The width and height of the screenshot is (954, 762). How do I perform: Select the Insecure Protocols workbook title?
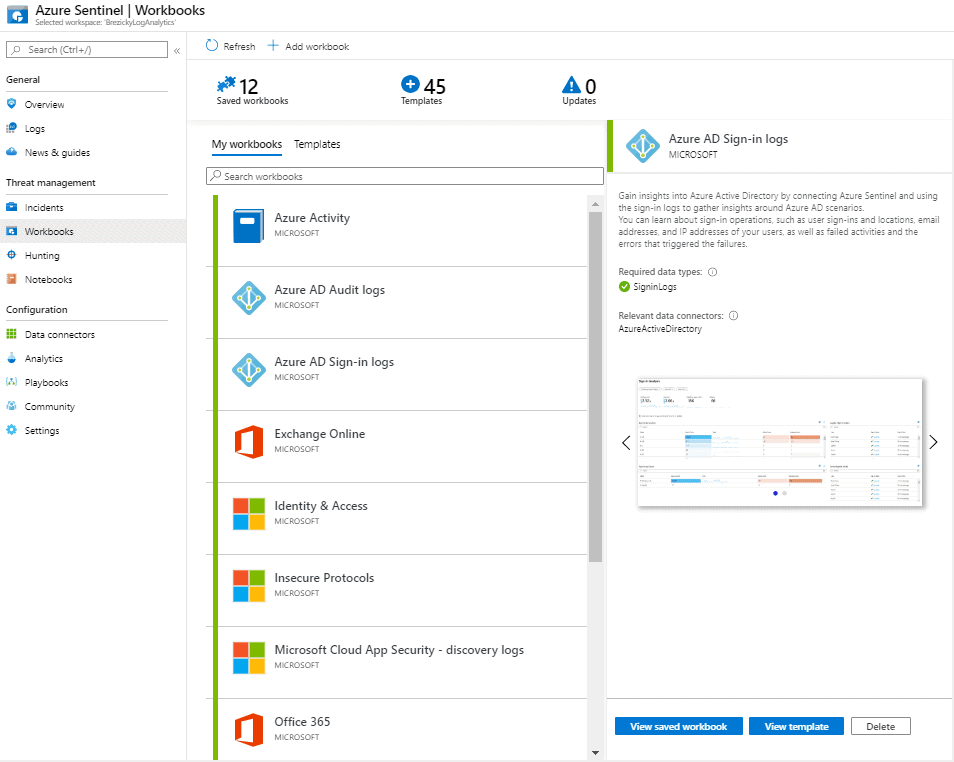(x=324, y=578)
